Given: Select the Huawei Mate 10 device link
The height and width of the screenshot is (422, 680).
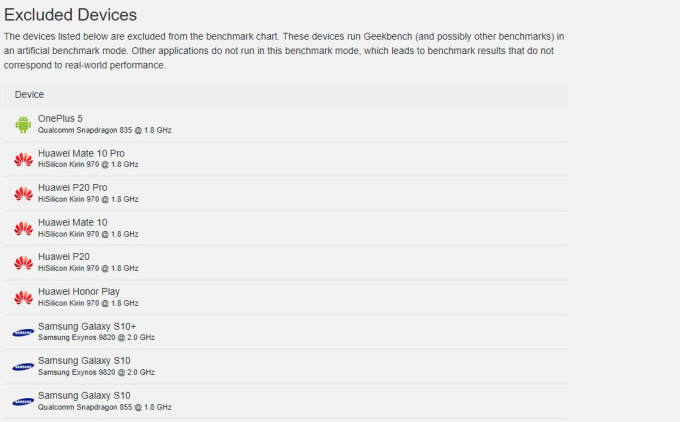Looking at the screenshot, I should point(72,222).
